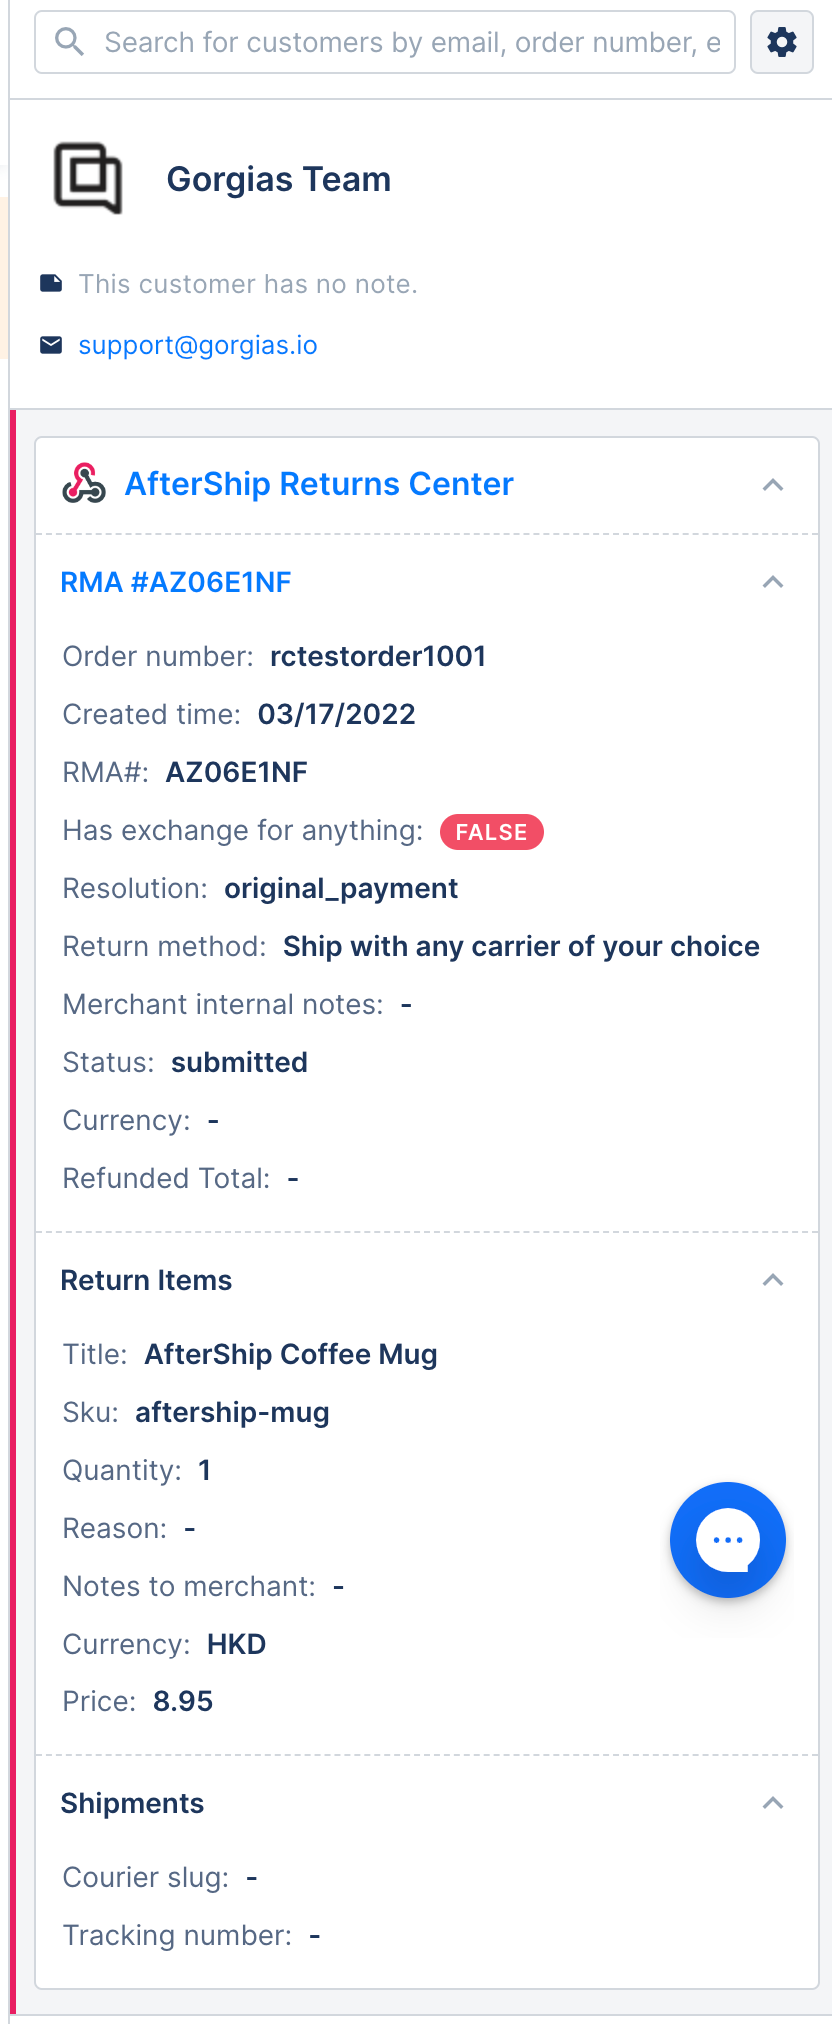Viewport: 832px width, 2024px height.
Task: Collapse the RMA #AZ06E1NF section
Action: [x=773, y=582]
